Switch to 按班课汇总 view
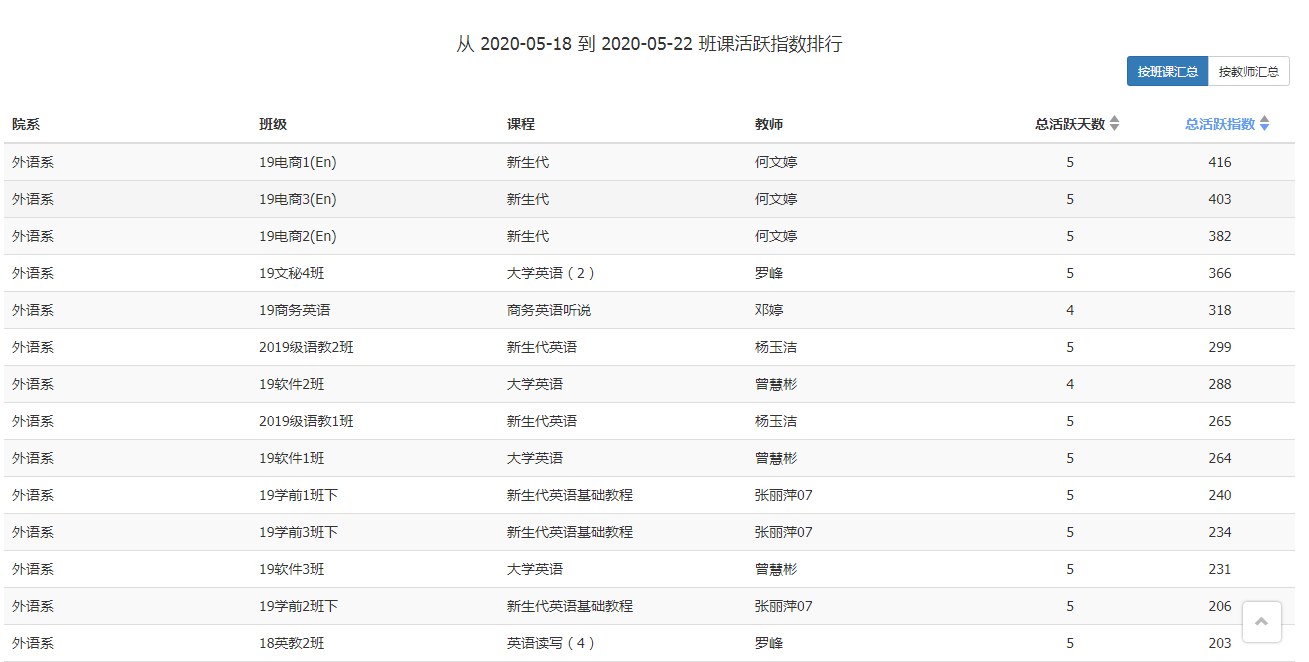Viewport: 1309px width, 662px height. click(1167, 72)
